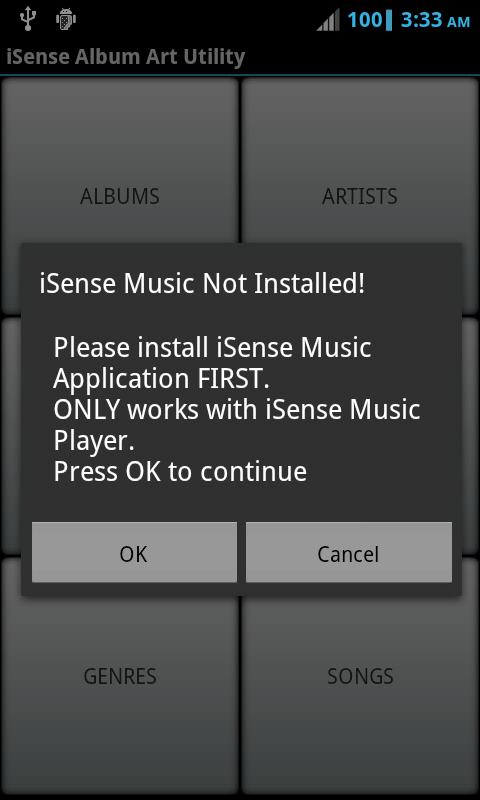Tap the USB connection status icon

[27, 19]
